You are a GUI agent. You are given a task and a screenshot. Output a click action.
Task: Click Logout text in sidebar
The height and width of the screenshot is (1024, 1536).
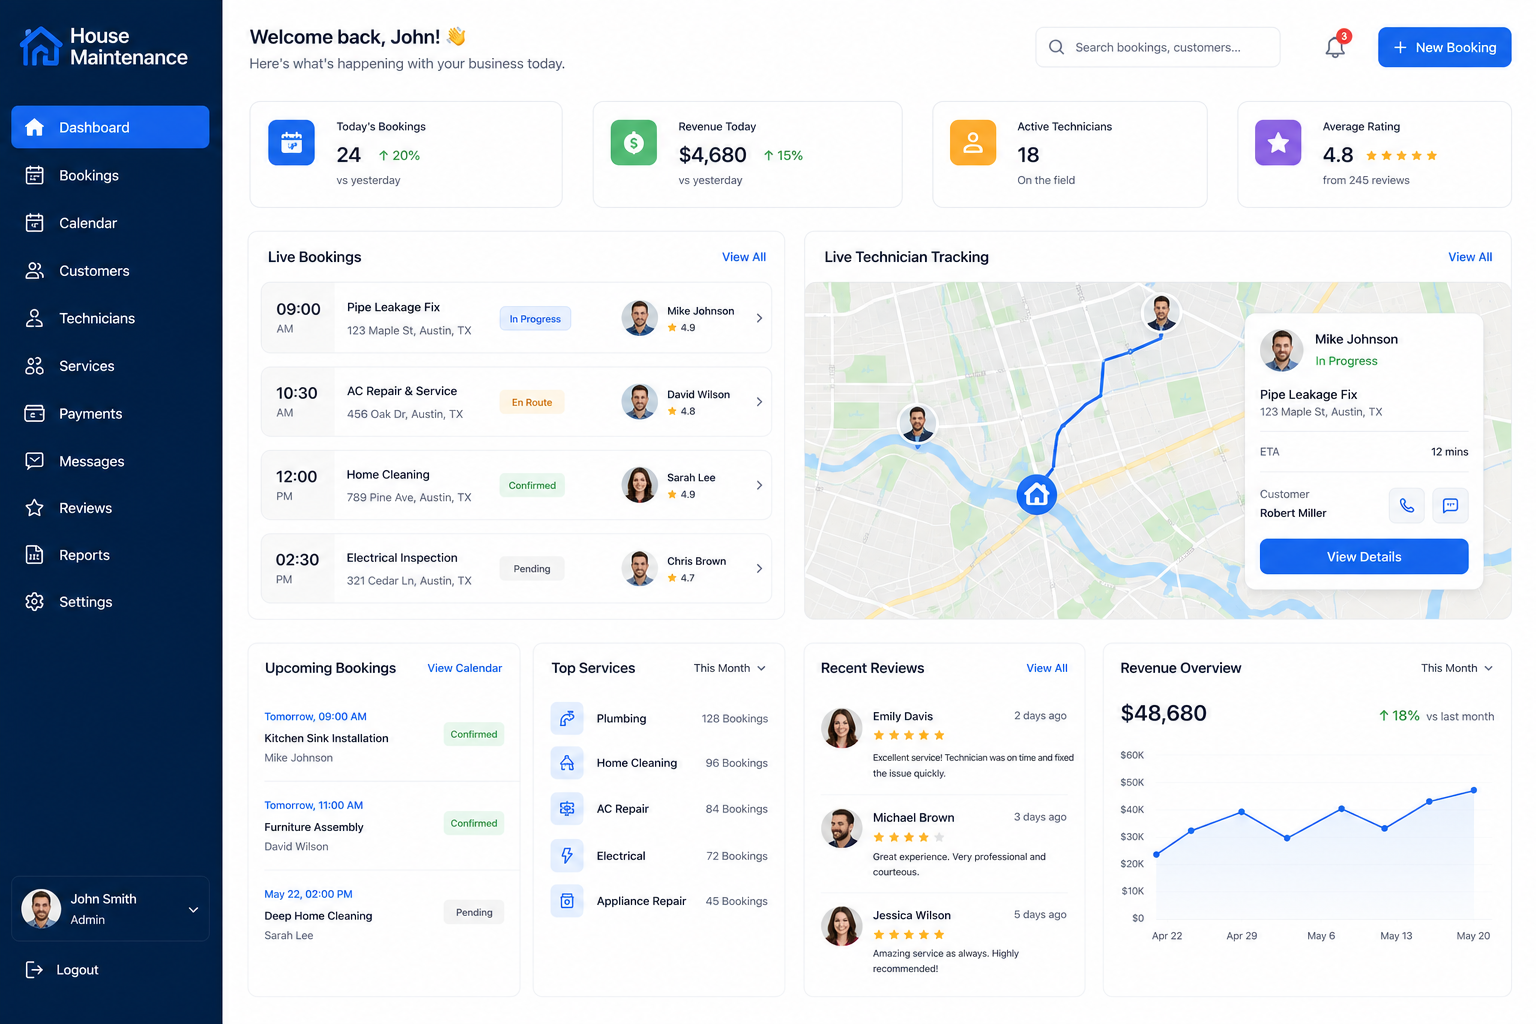tap(77, 969)
